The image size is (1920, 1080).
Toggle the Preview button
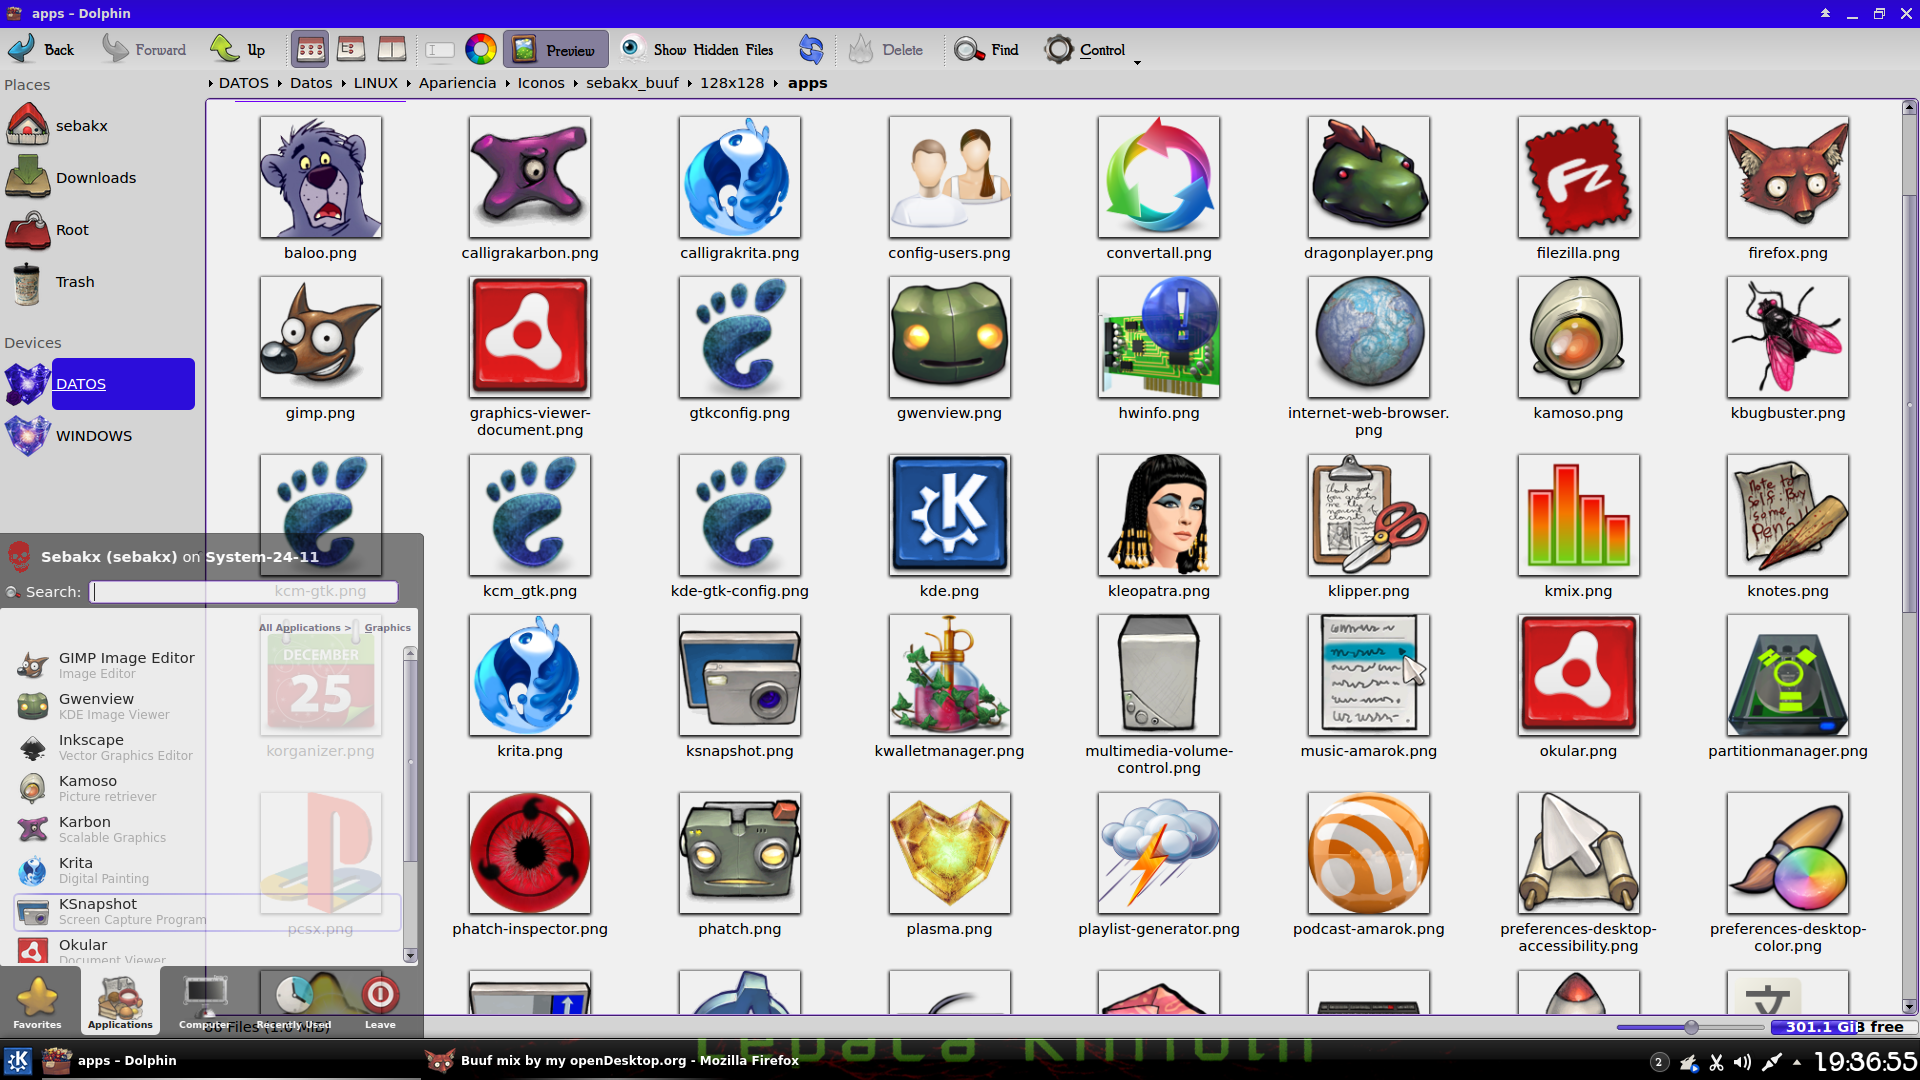tap(555, 49)
